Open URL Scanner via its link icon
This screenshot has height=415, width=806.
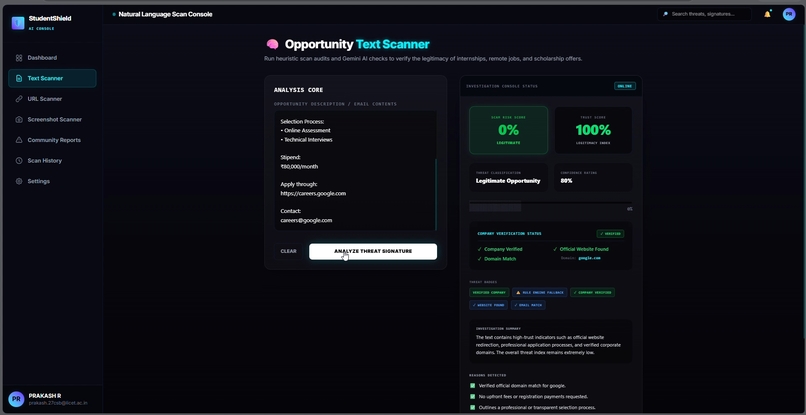coord(19,99)
